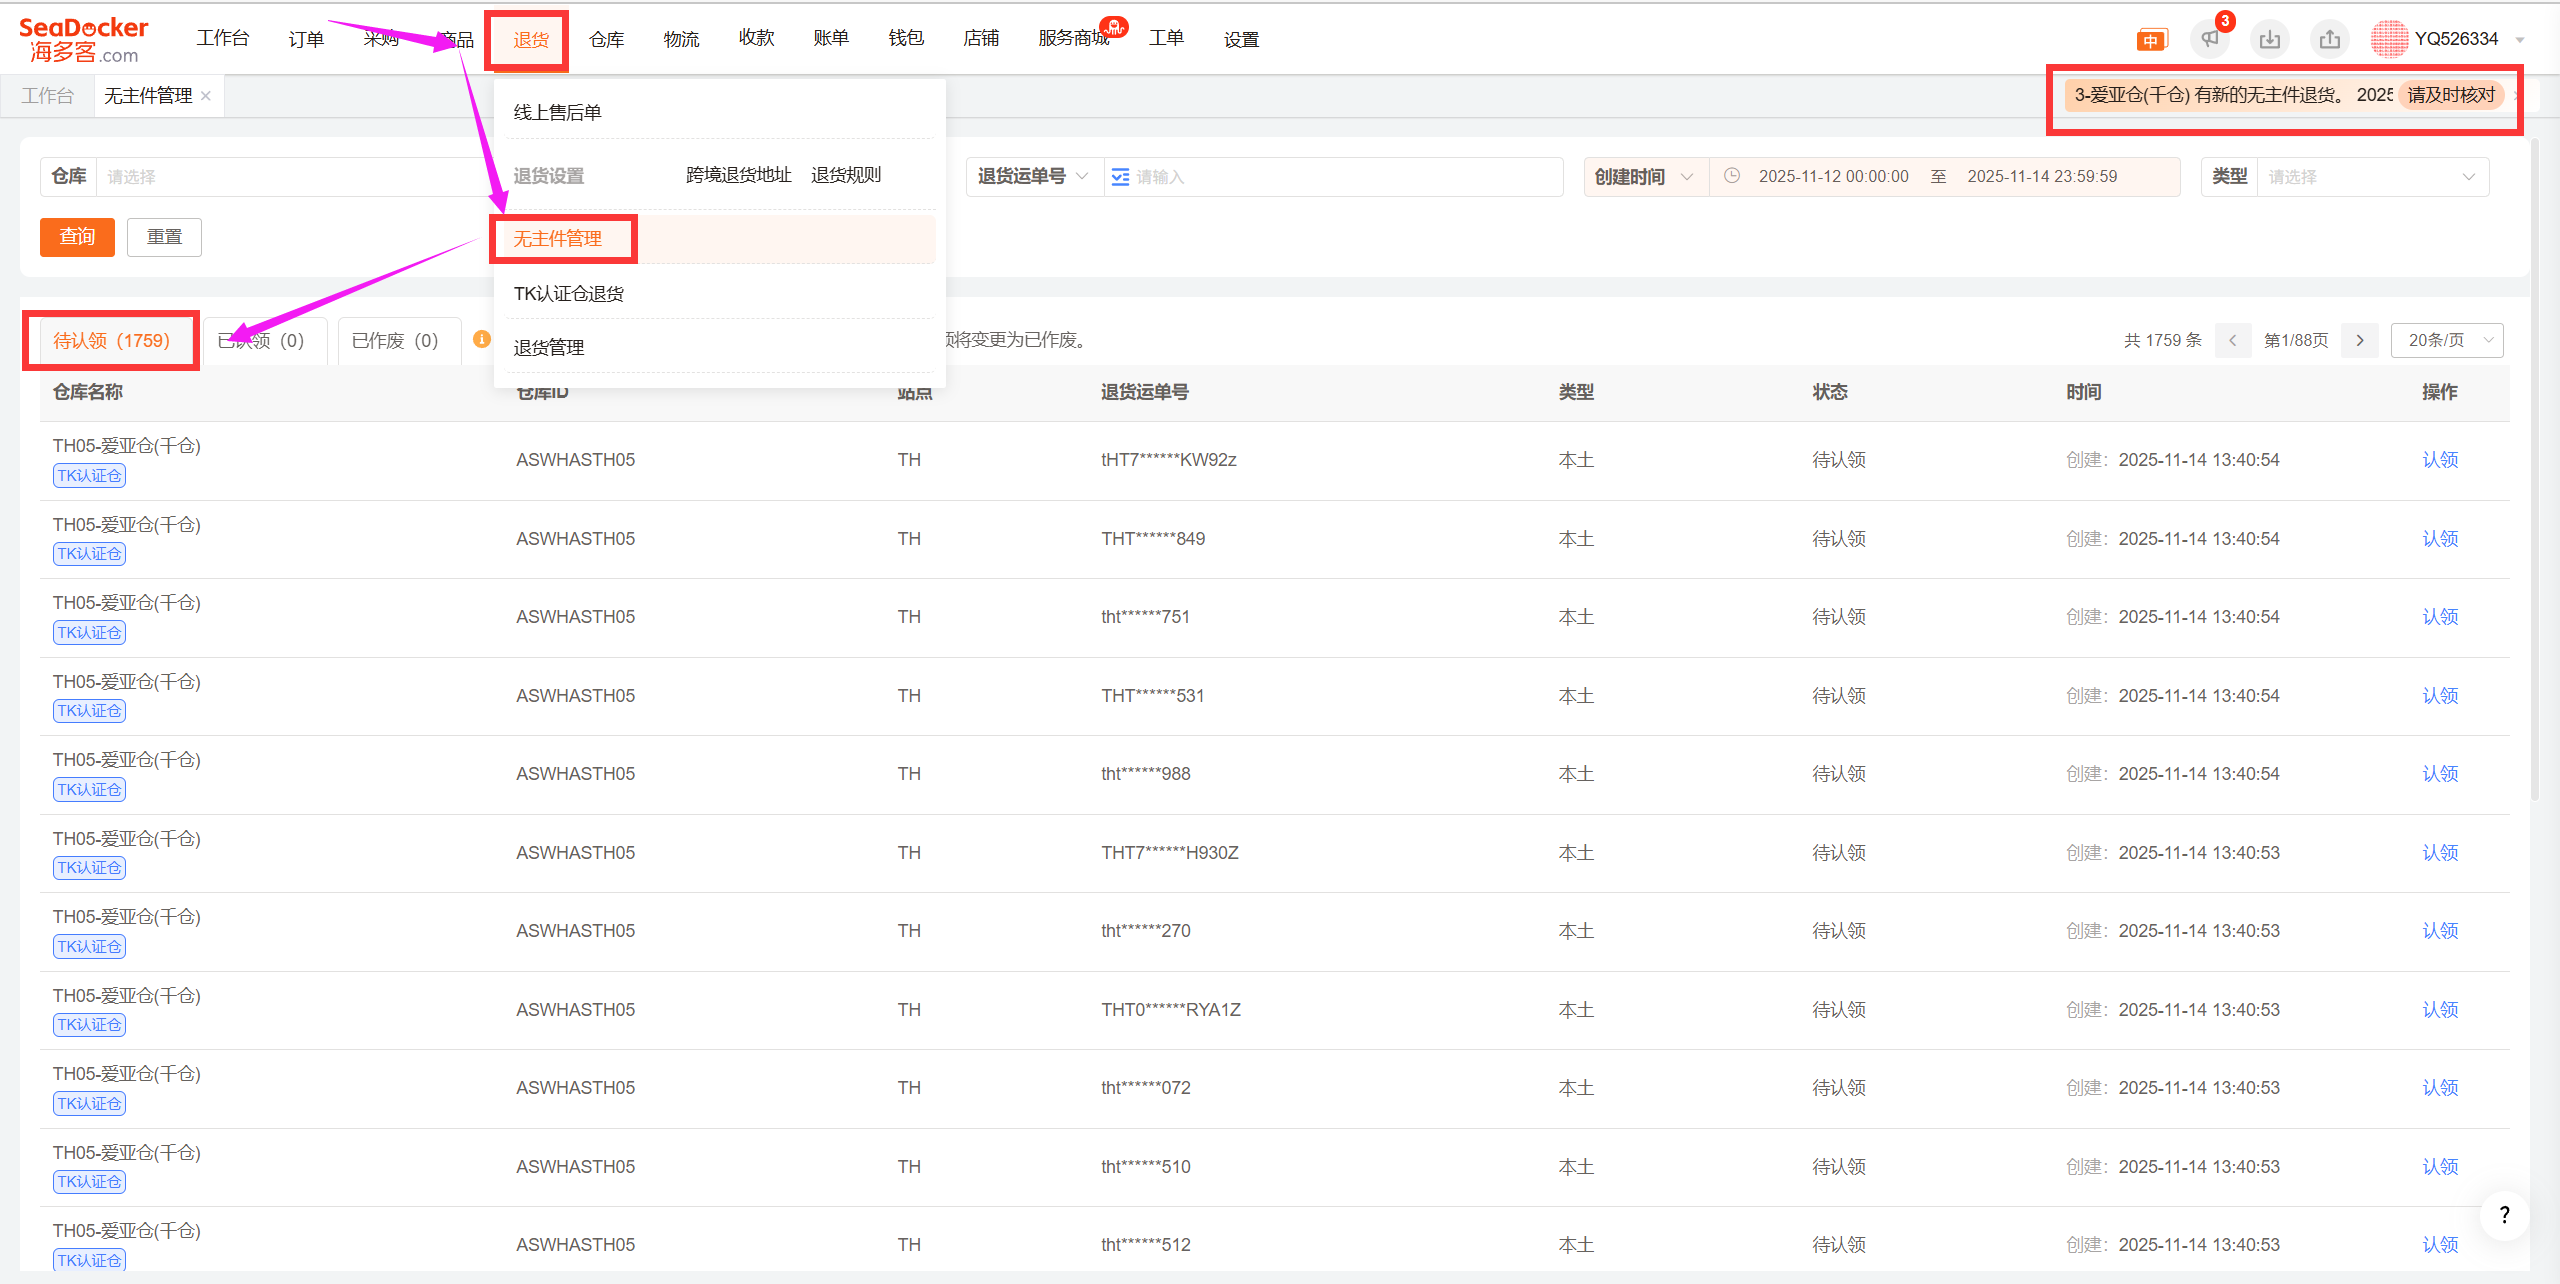
Task: Click the start date 2025-11-12 field
Action: tap(1833, 177)
